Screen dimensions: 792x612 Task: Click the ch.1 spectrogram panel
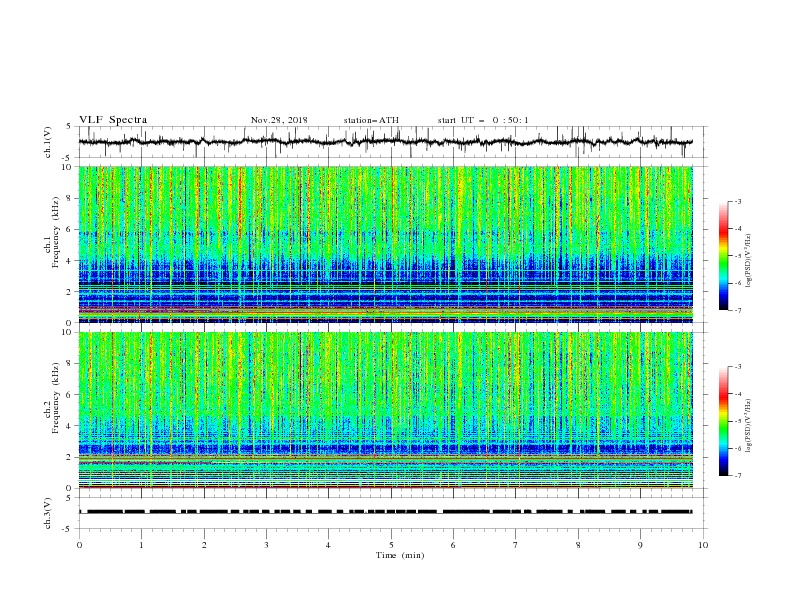(385, 244)
